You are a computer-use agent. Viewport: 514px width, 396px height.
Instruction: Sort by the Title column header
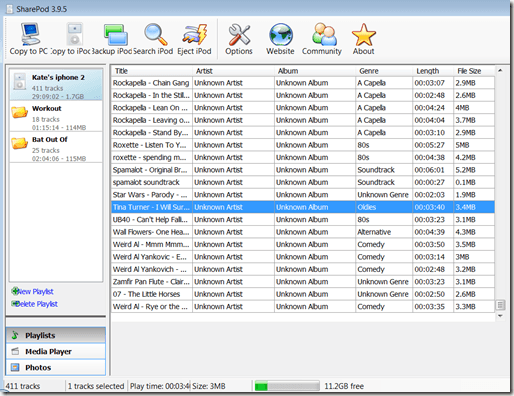[x=152, y=71]
